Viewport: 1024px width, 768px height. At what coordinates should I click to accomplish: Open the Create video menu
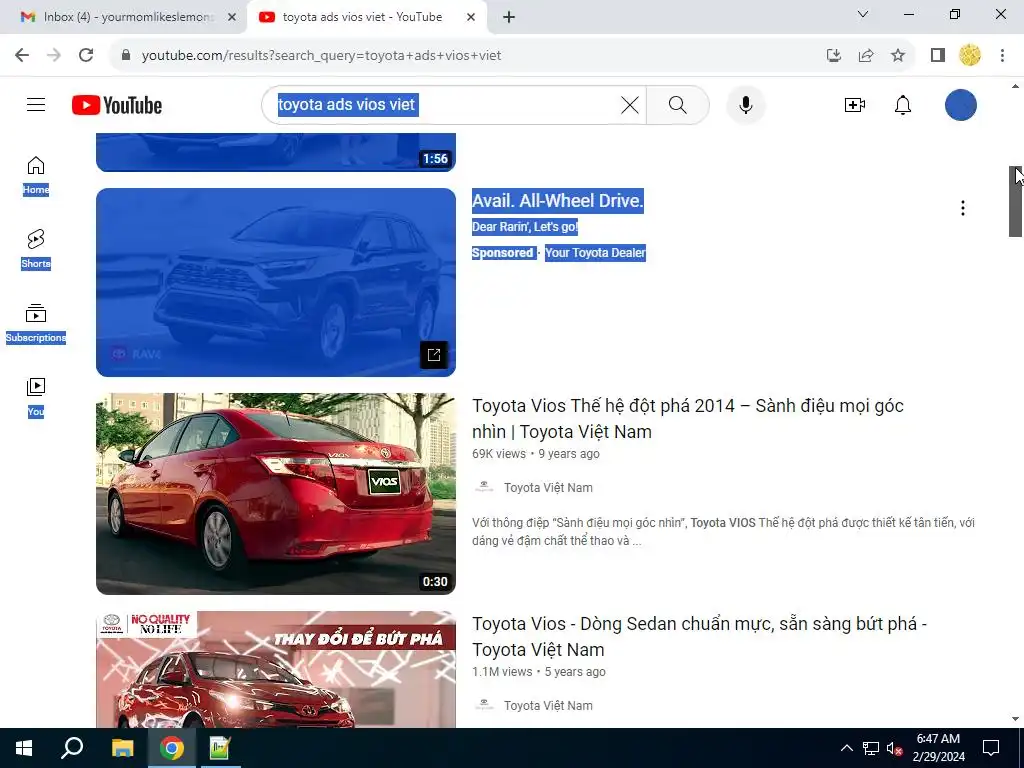coord(854,105)
